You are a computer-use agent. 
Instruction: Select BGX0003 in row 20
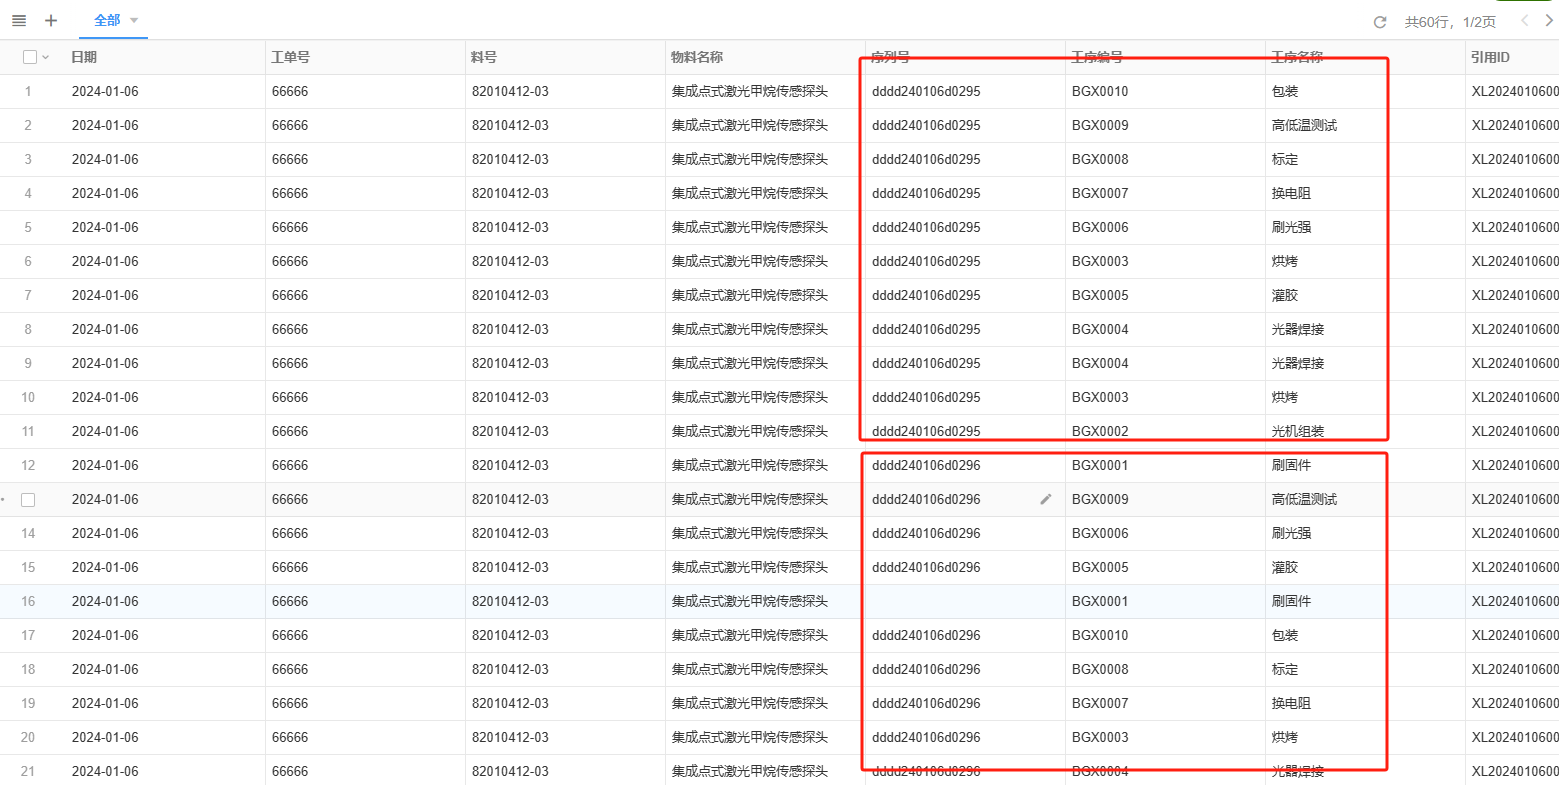[x=1100, y=737]
